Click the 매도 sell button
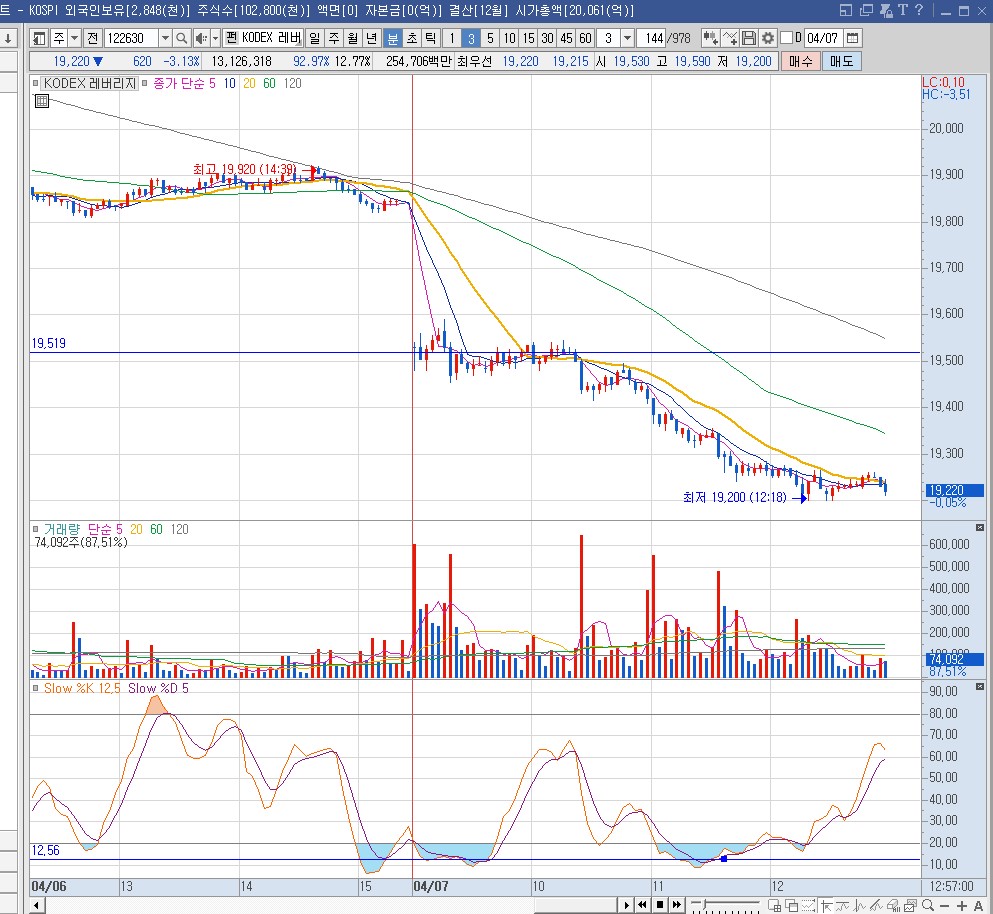 click(x=841, y=61)
